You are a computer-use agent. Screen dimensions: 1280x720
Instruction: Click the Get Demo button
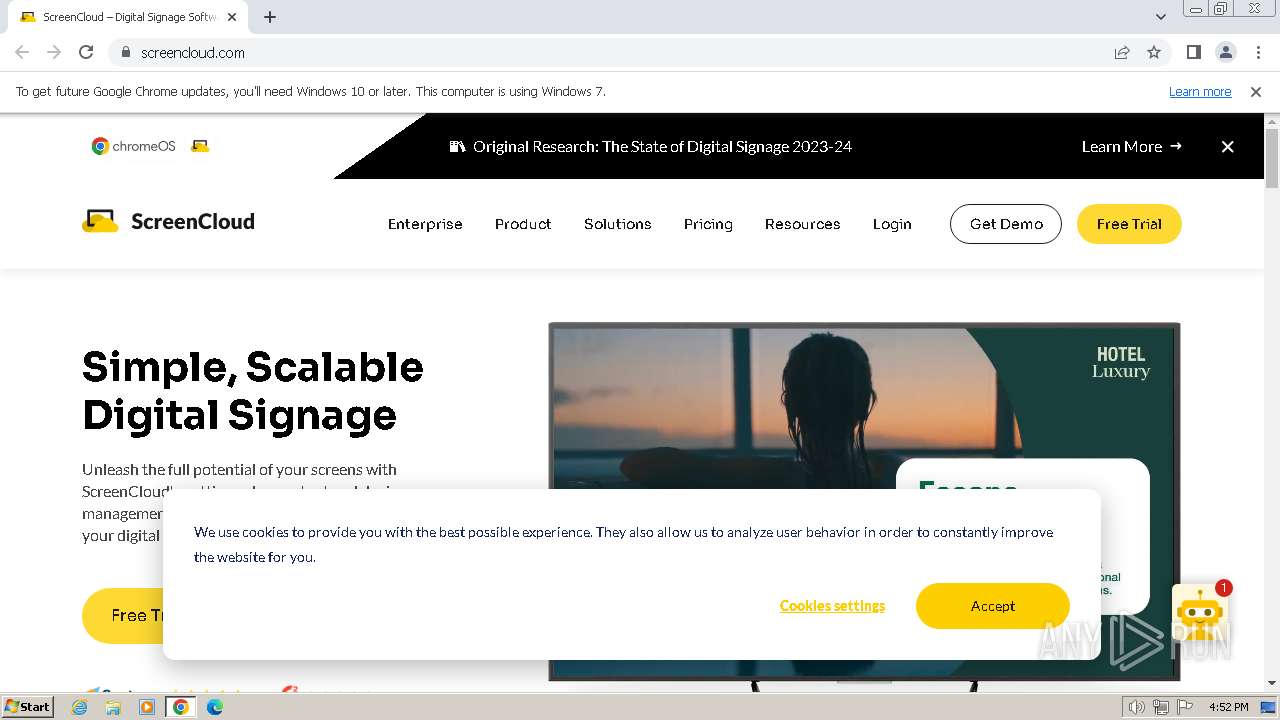1005,224
